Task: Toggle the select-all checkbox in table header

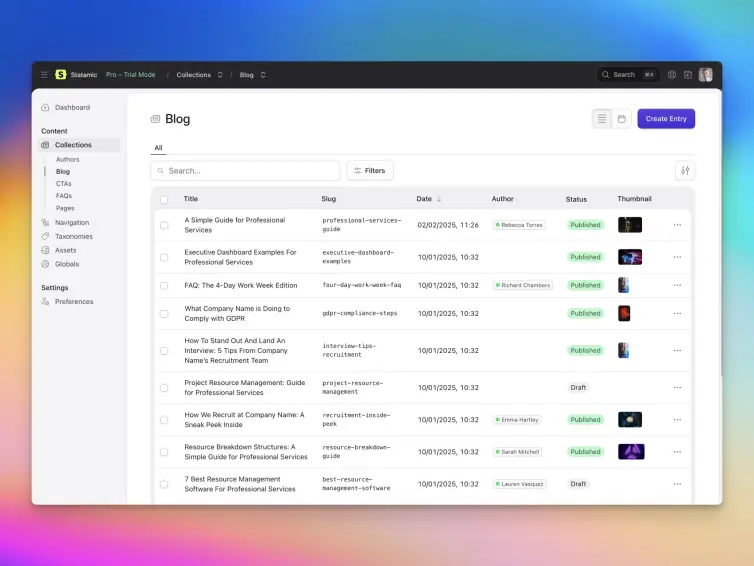Action: pos(164,200)
